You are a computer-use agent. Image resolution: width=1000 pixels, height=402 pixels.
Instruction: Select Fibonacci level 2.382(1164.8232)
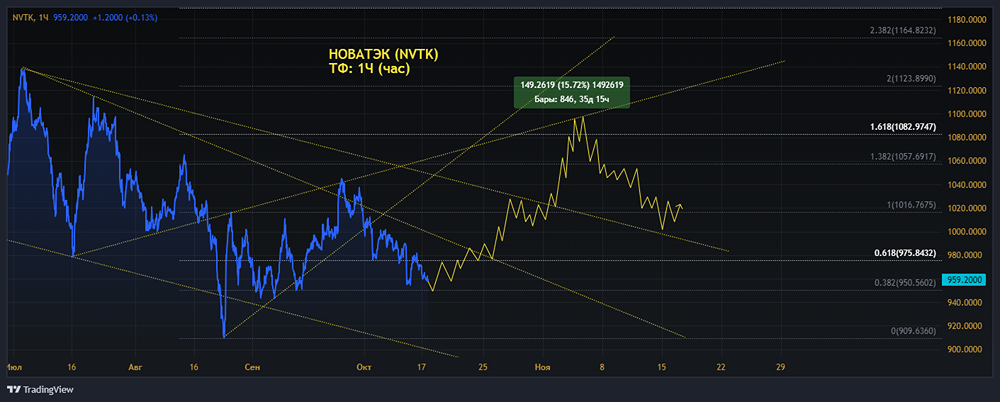coord(902,30)
